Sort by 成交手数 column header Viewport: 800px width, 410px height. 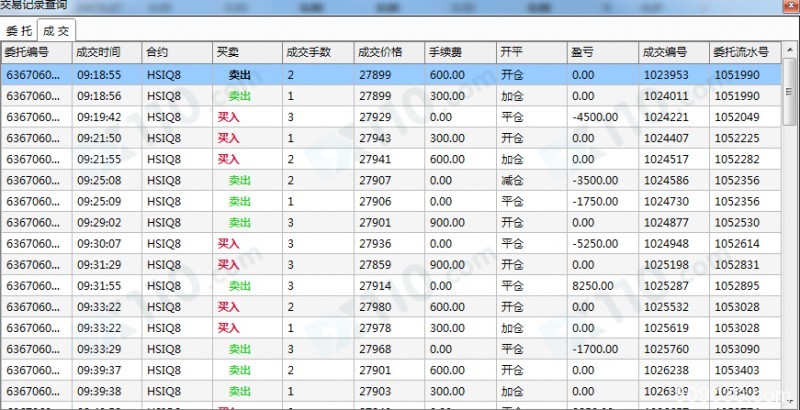tap(318, 52)
